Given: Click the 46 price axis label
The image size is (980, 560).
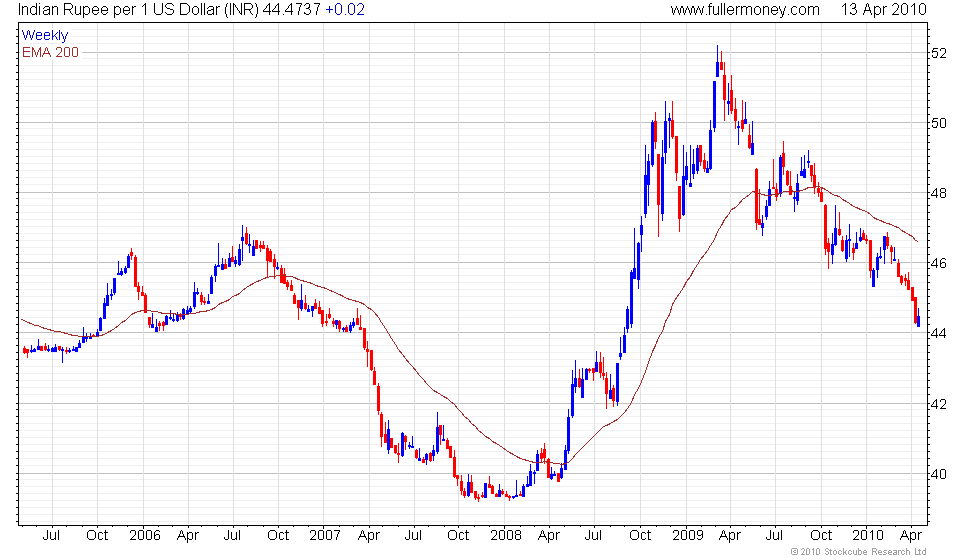Looking at the screenshot, I should click(x=939, y=263).
